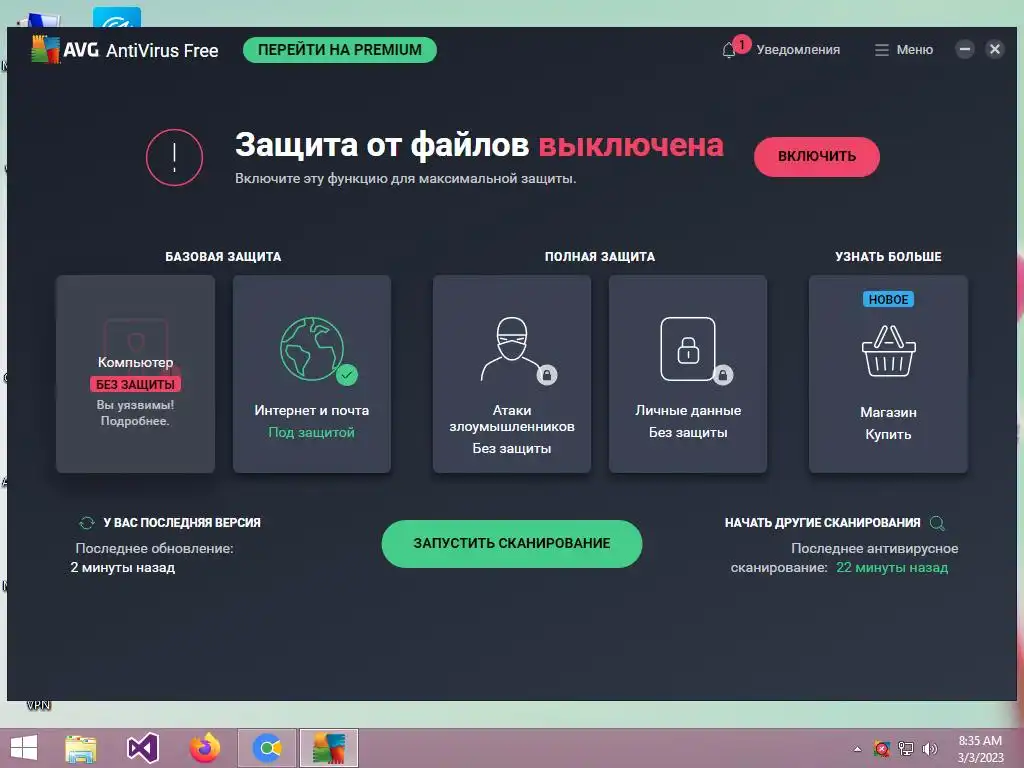Click the exclamation warning circle icon

174,157
